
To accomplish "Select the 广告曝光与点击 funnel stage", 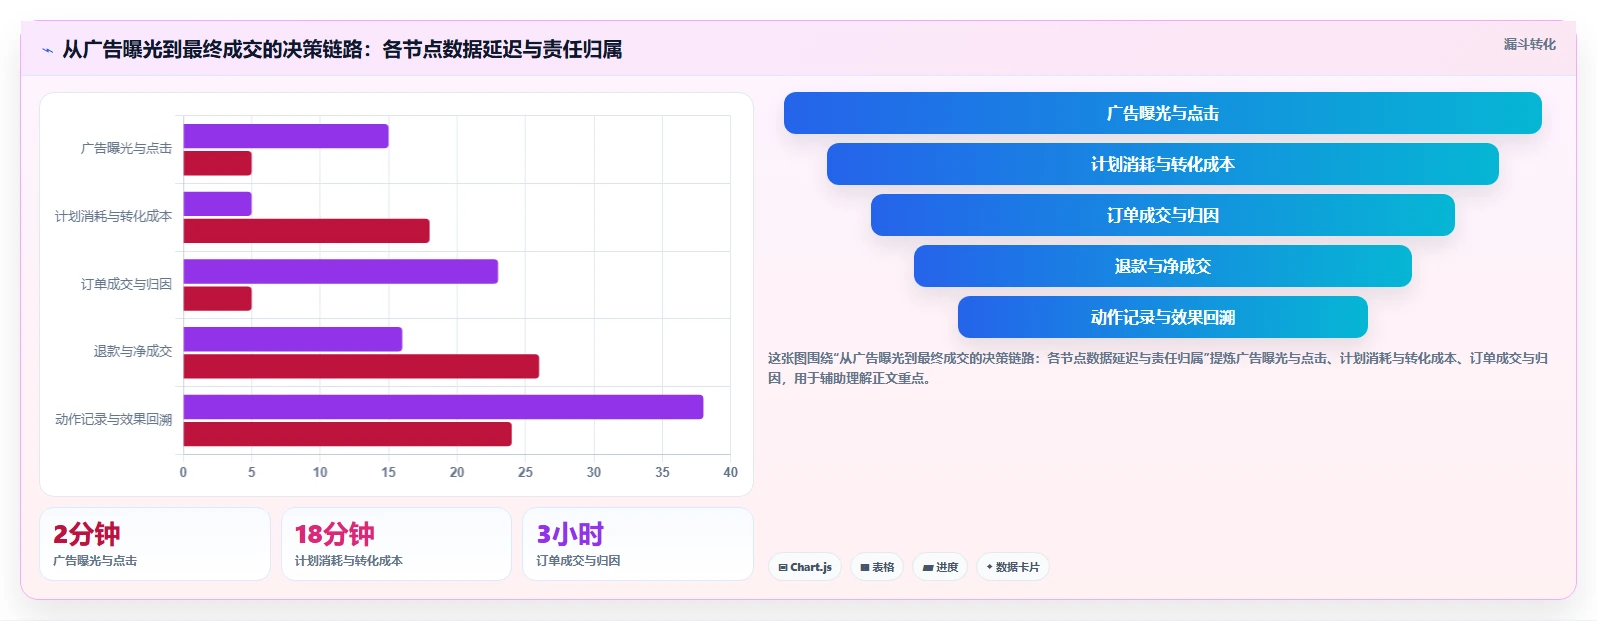I will point(1162,113).
